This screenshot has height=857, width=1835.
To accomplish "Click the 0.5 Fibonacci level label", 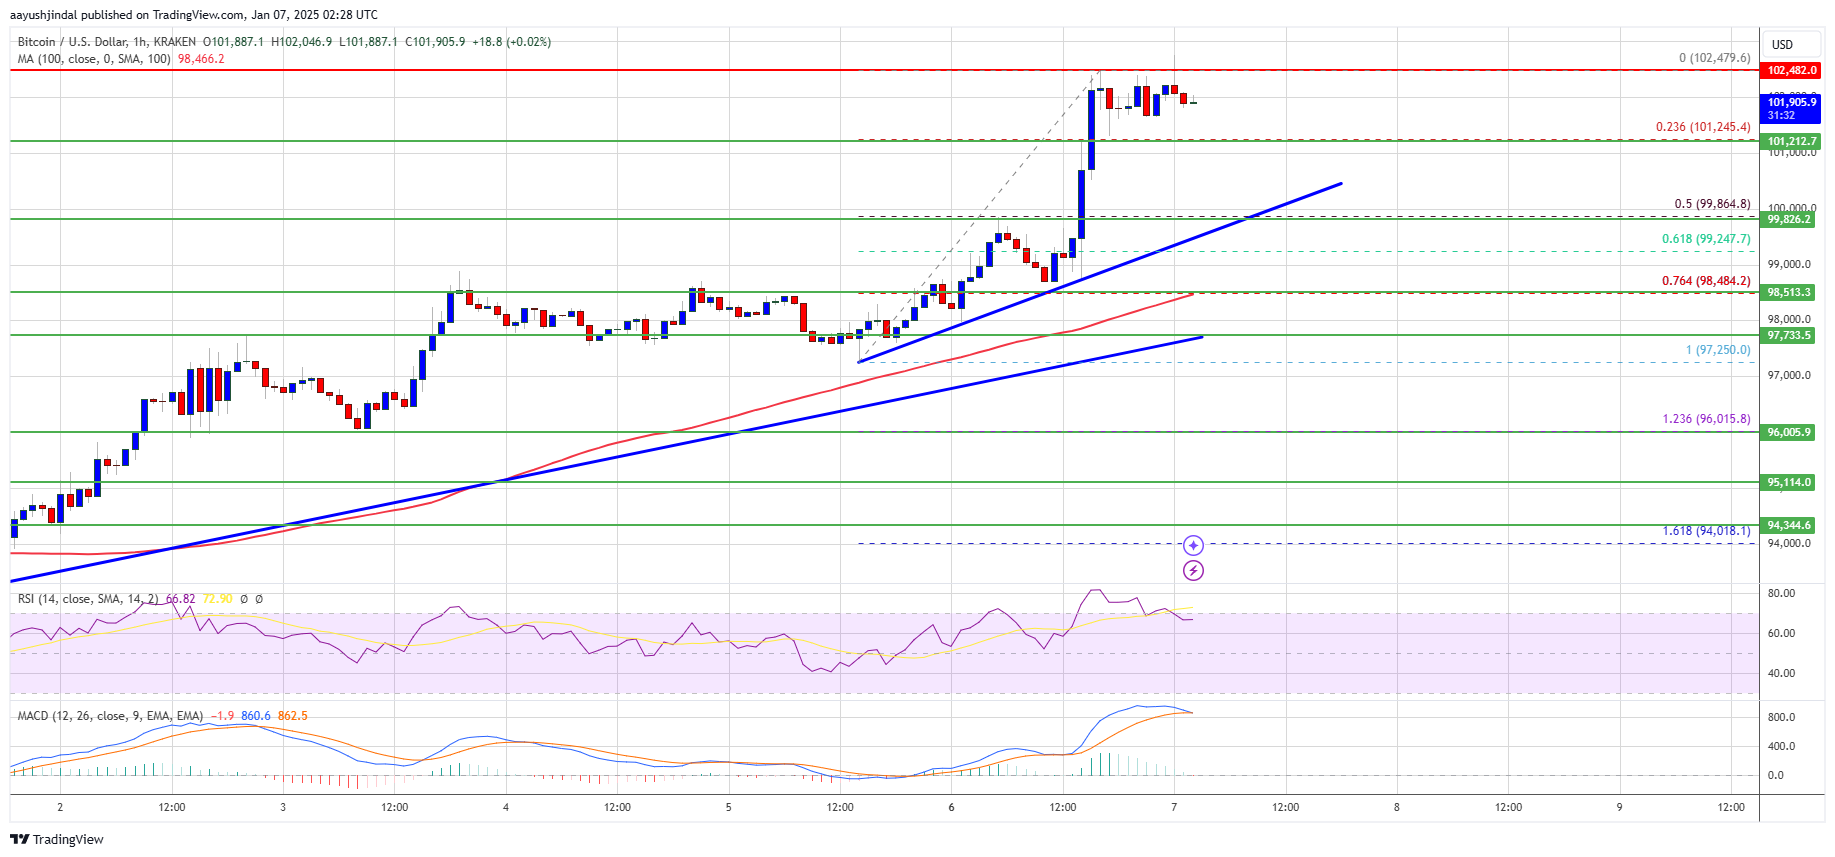I will 1712,204.
